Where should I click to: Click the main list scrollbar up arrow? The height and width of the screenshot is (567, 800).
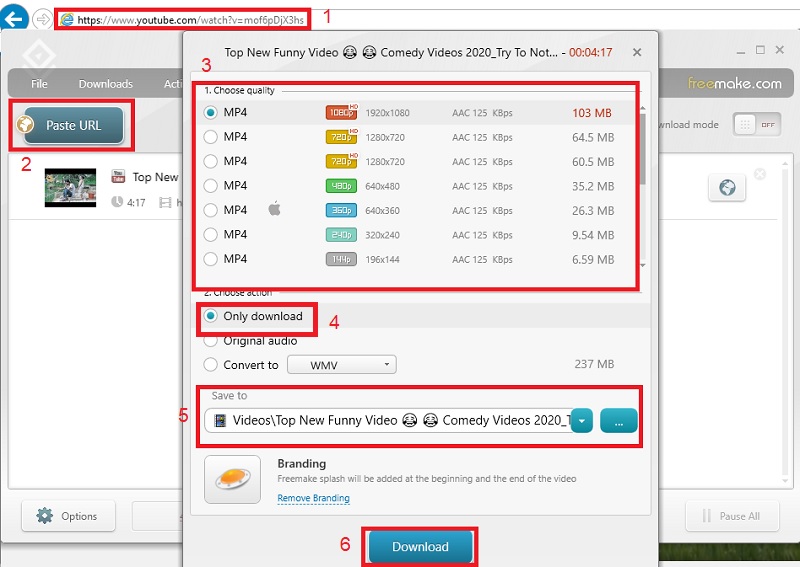click(x=786, y=163)
